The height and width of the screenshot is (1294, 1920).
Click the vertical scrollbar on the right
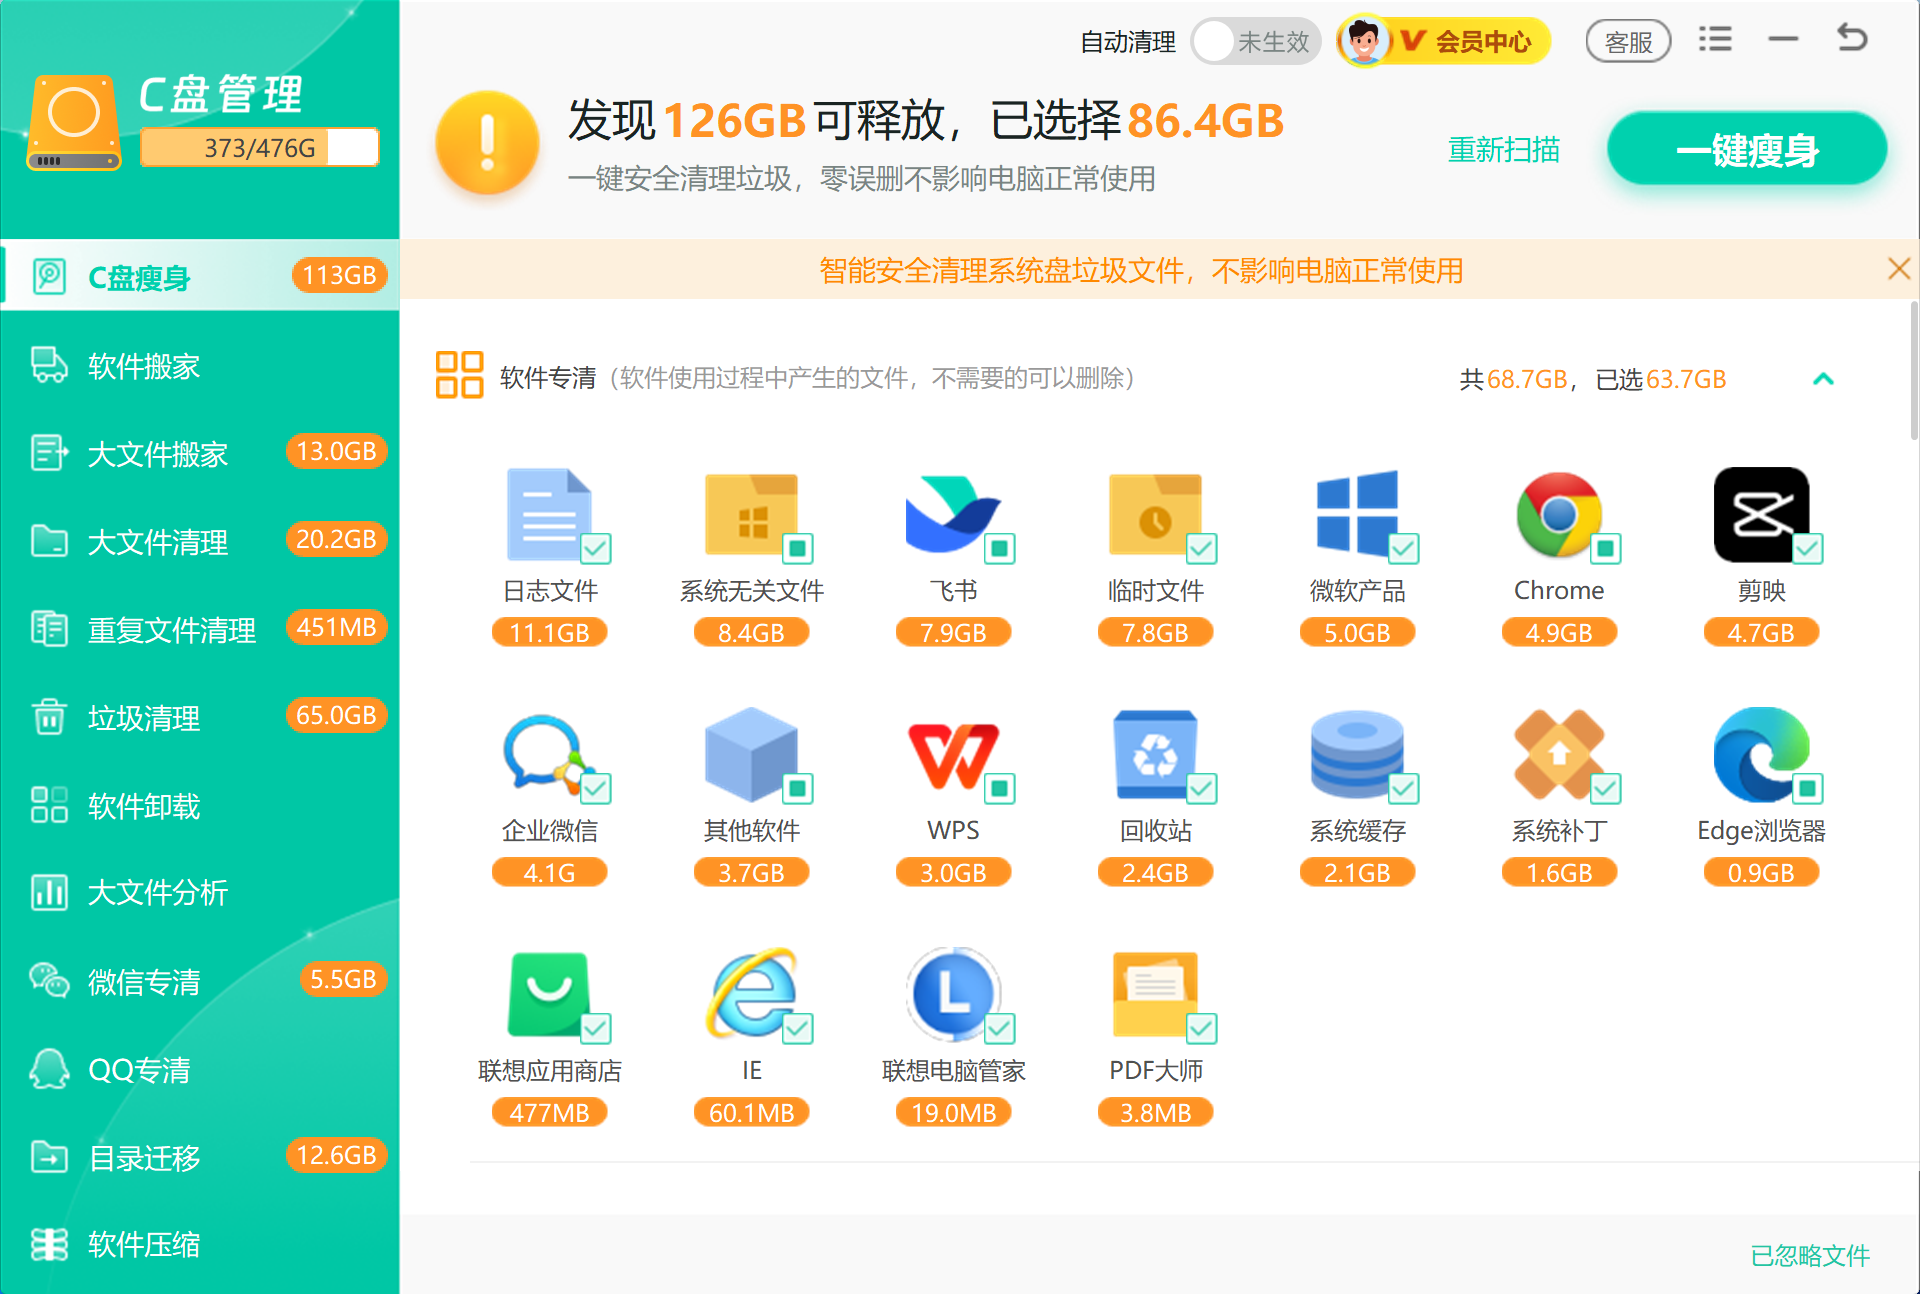coord(1913,370)
